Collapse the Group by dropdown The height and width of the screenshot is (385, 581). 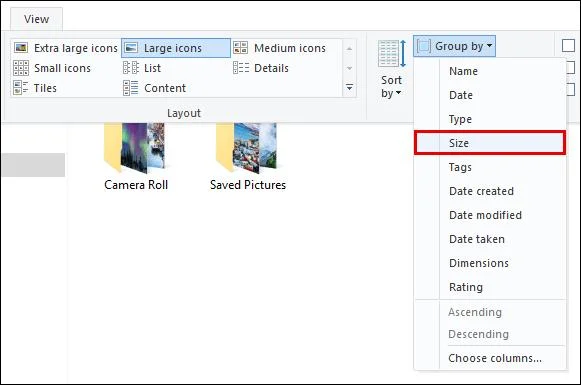pyautogui.click(x=455, y=46)
